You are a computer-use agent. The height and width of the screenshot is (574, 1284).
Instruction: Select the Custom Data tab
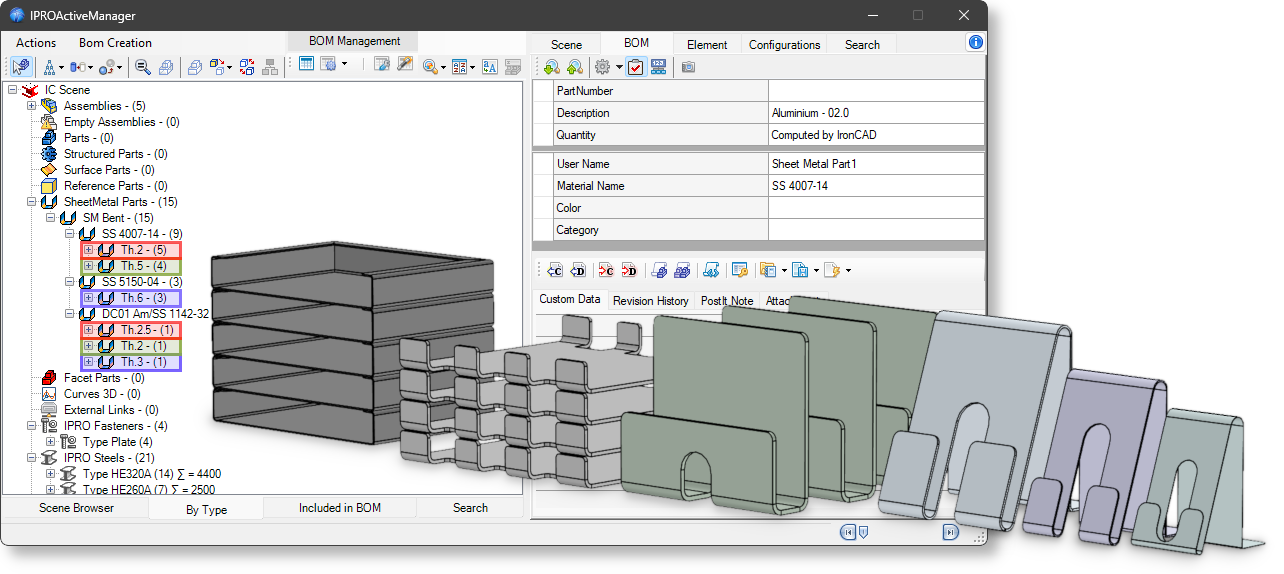point(570,299)
